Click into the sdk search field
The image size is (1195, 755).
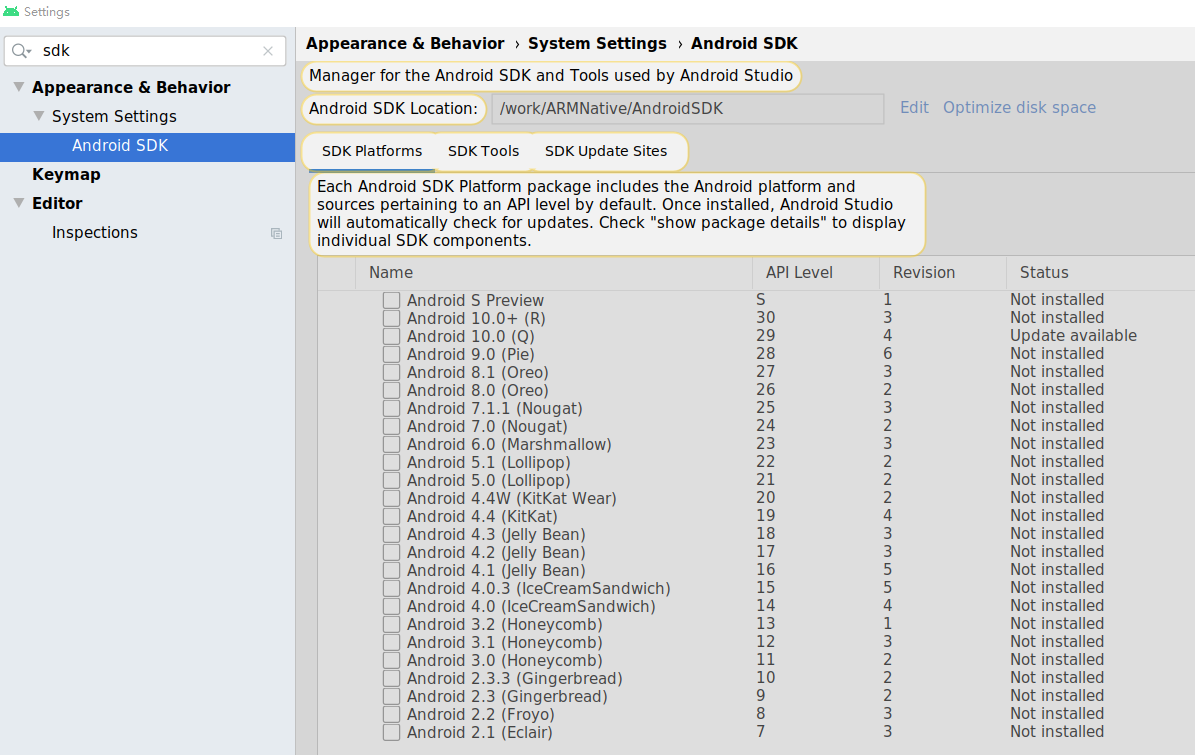145,51
